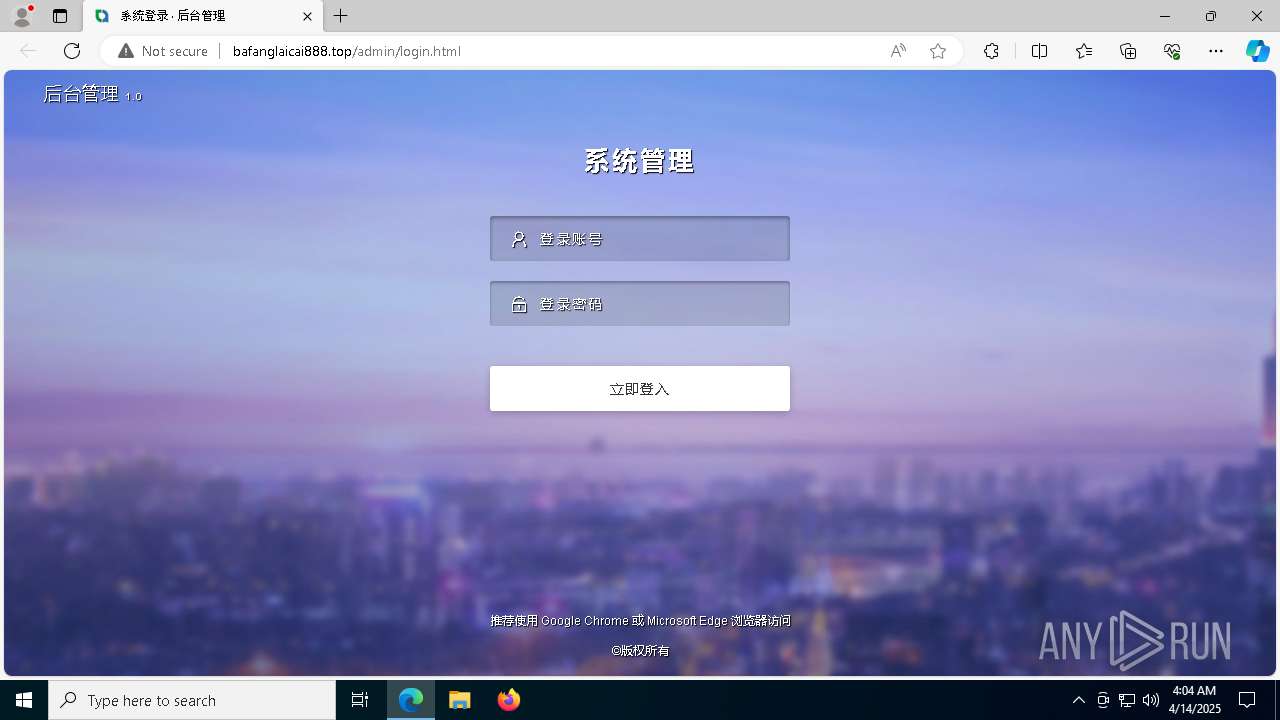Click the user icon in account field

point(519,239)
